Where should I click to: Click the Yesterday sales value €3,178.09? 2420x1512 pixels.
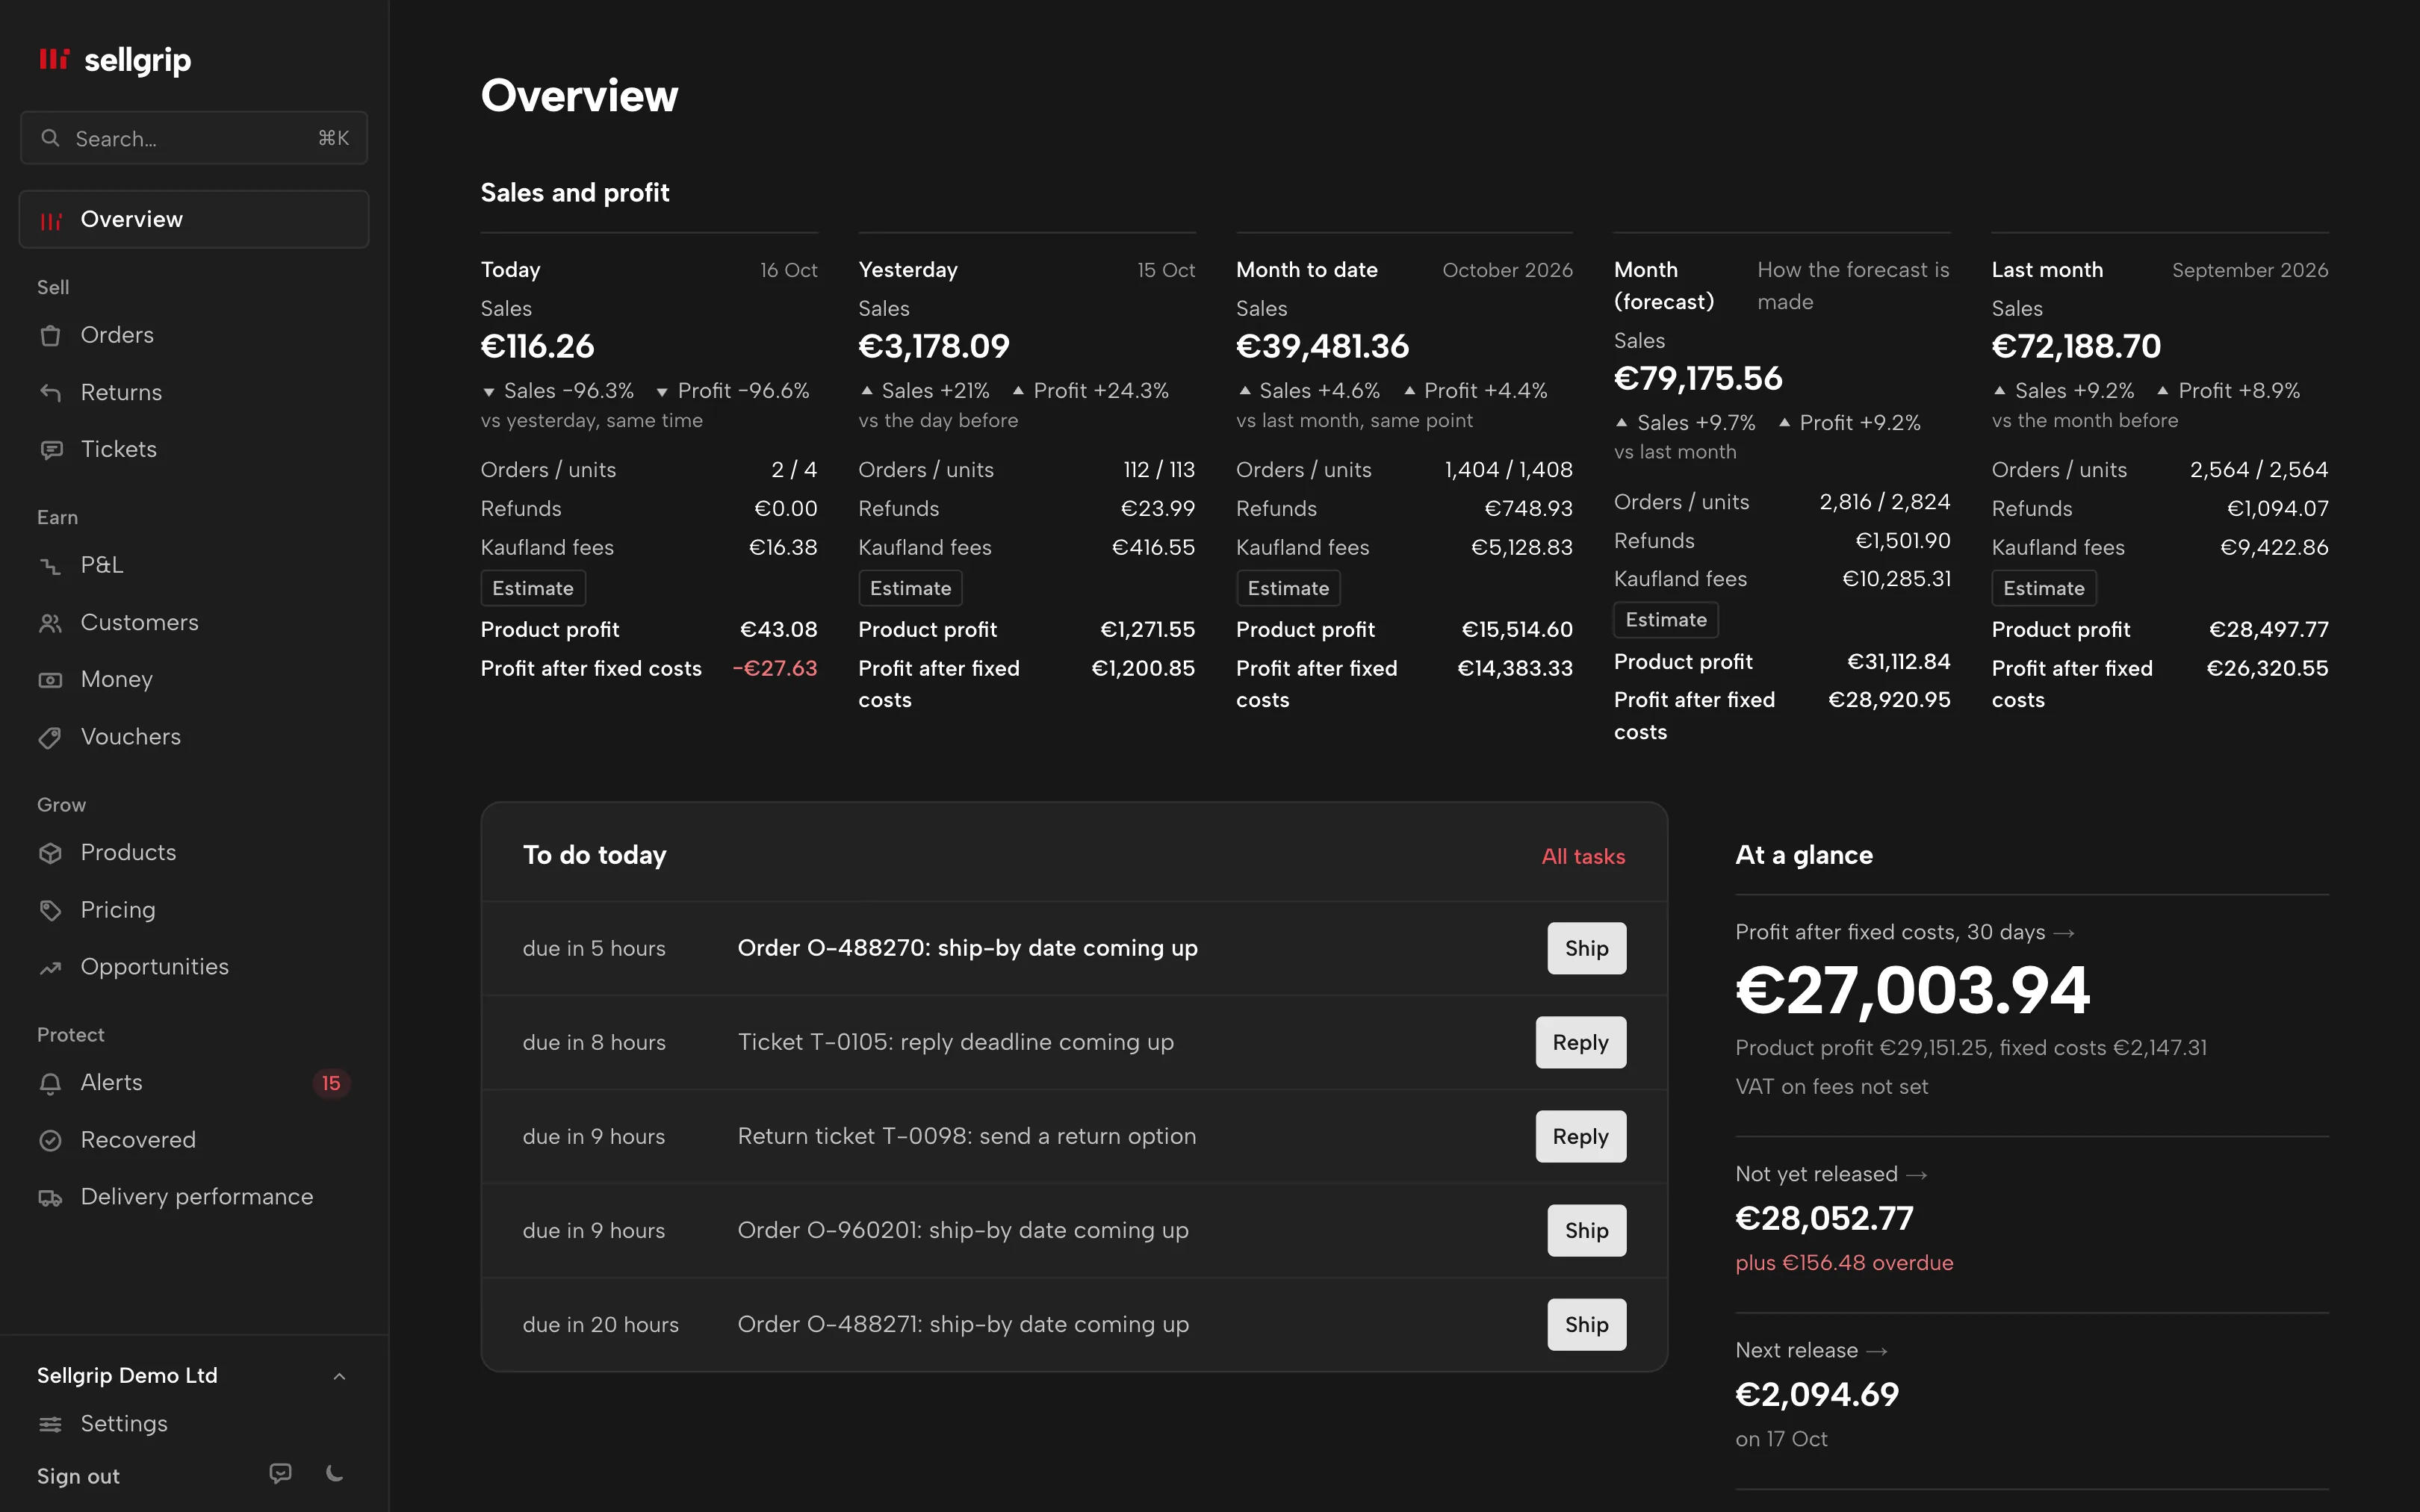click(x=934, y=346)
